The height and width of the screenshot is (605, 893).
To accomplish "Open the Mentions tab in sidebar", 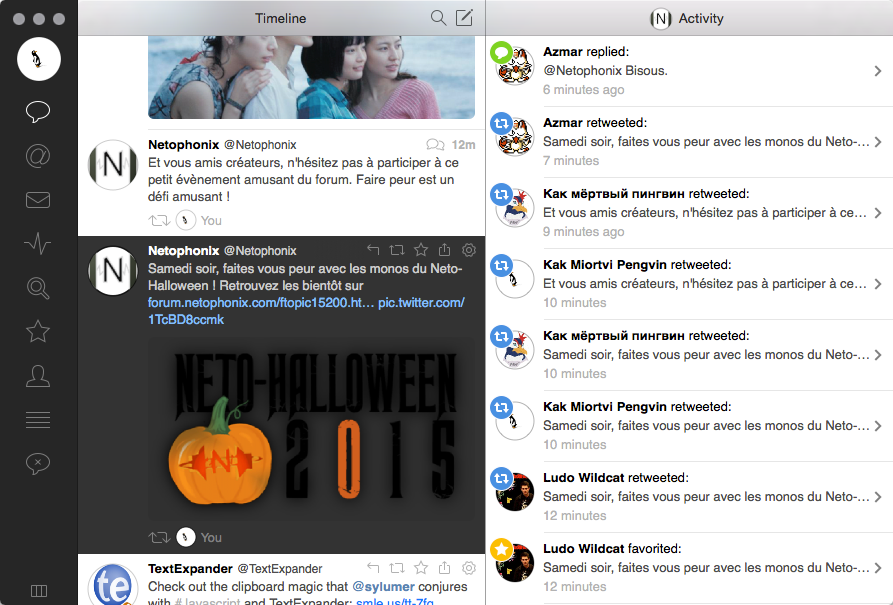I will tap(38, 156).
